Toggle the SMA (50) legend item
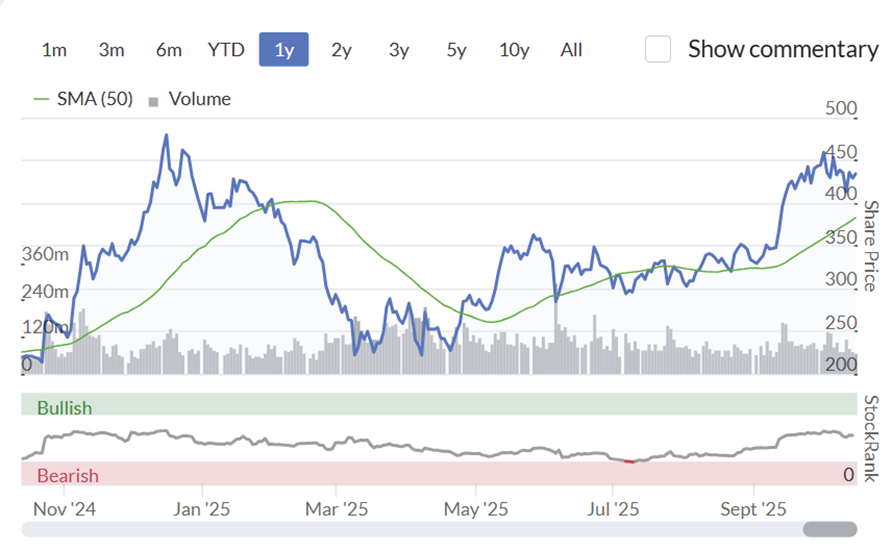This screenshot has height=551, width=892. [x=83, y=99]
